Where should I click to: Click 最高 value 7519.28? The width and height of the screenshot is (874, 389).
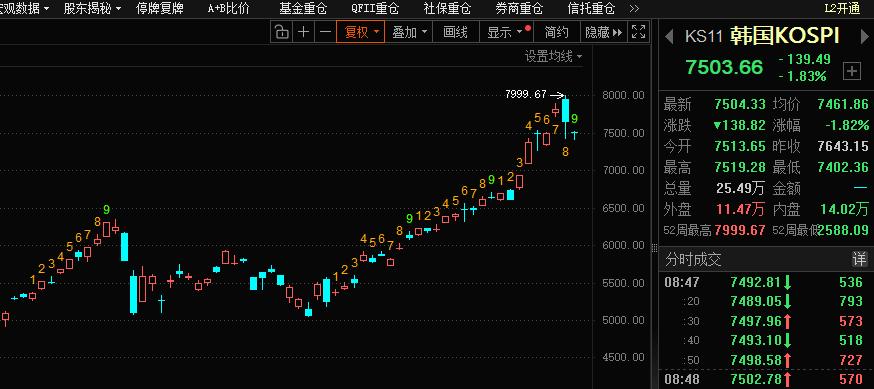740,167
